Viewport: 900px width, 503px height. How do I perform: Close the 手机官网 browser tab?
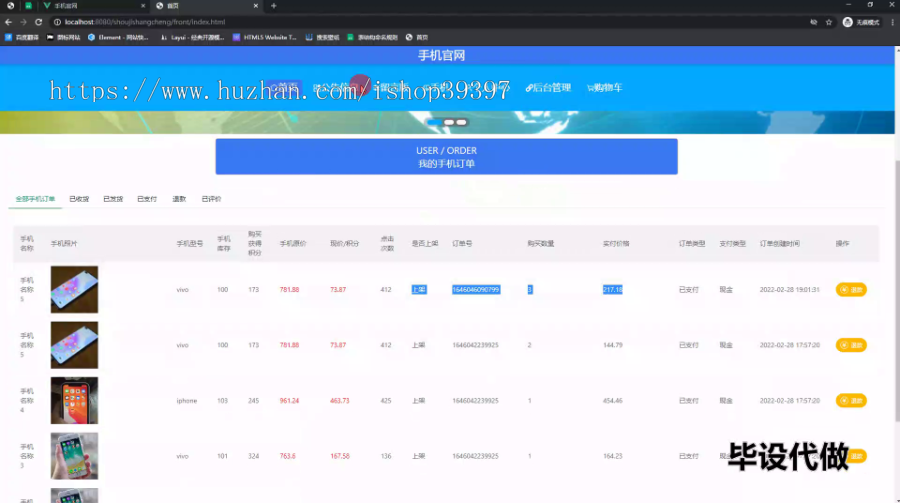[x=143, y=6]
